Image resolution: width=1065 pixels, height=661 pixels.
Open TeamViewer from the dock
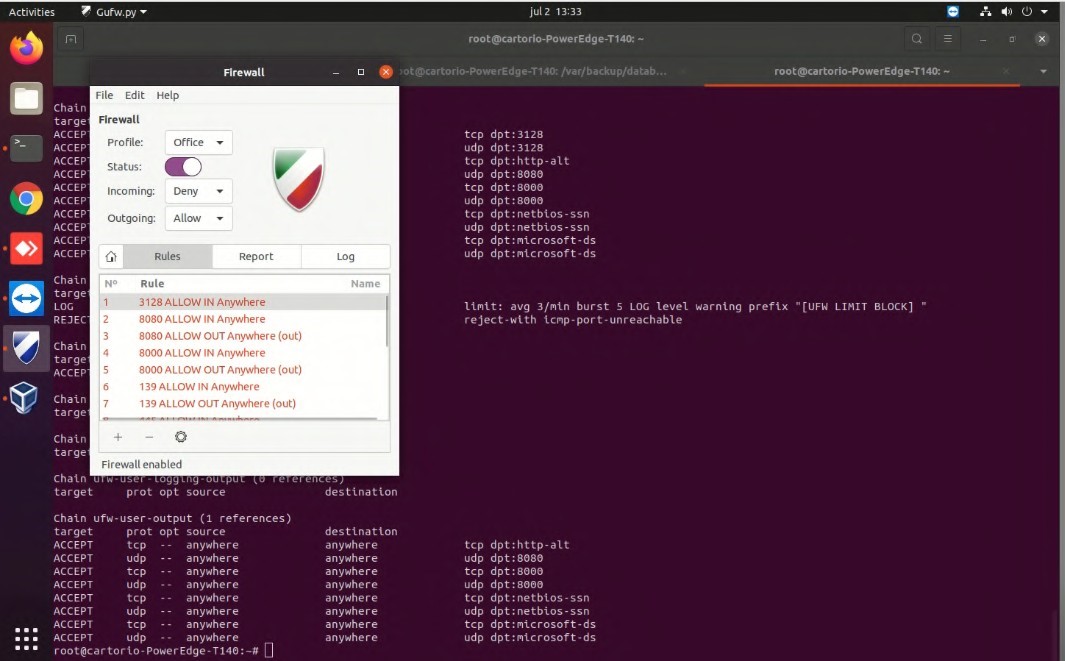[27, 298]
